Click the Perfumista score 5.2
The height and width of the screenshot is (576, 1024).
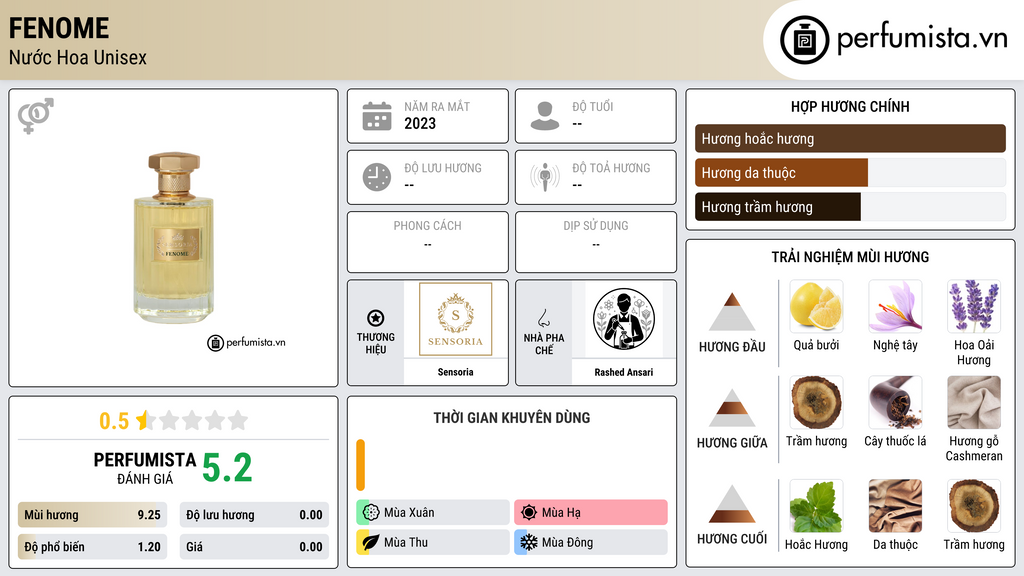[227, 468]
